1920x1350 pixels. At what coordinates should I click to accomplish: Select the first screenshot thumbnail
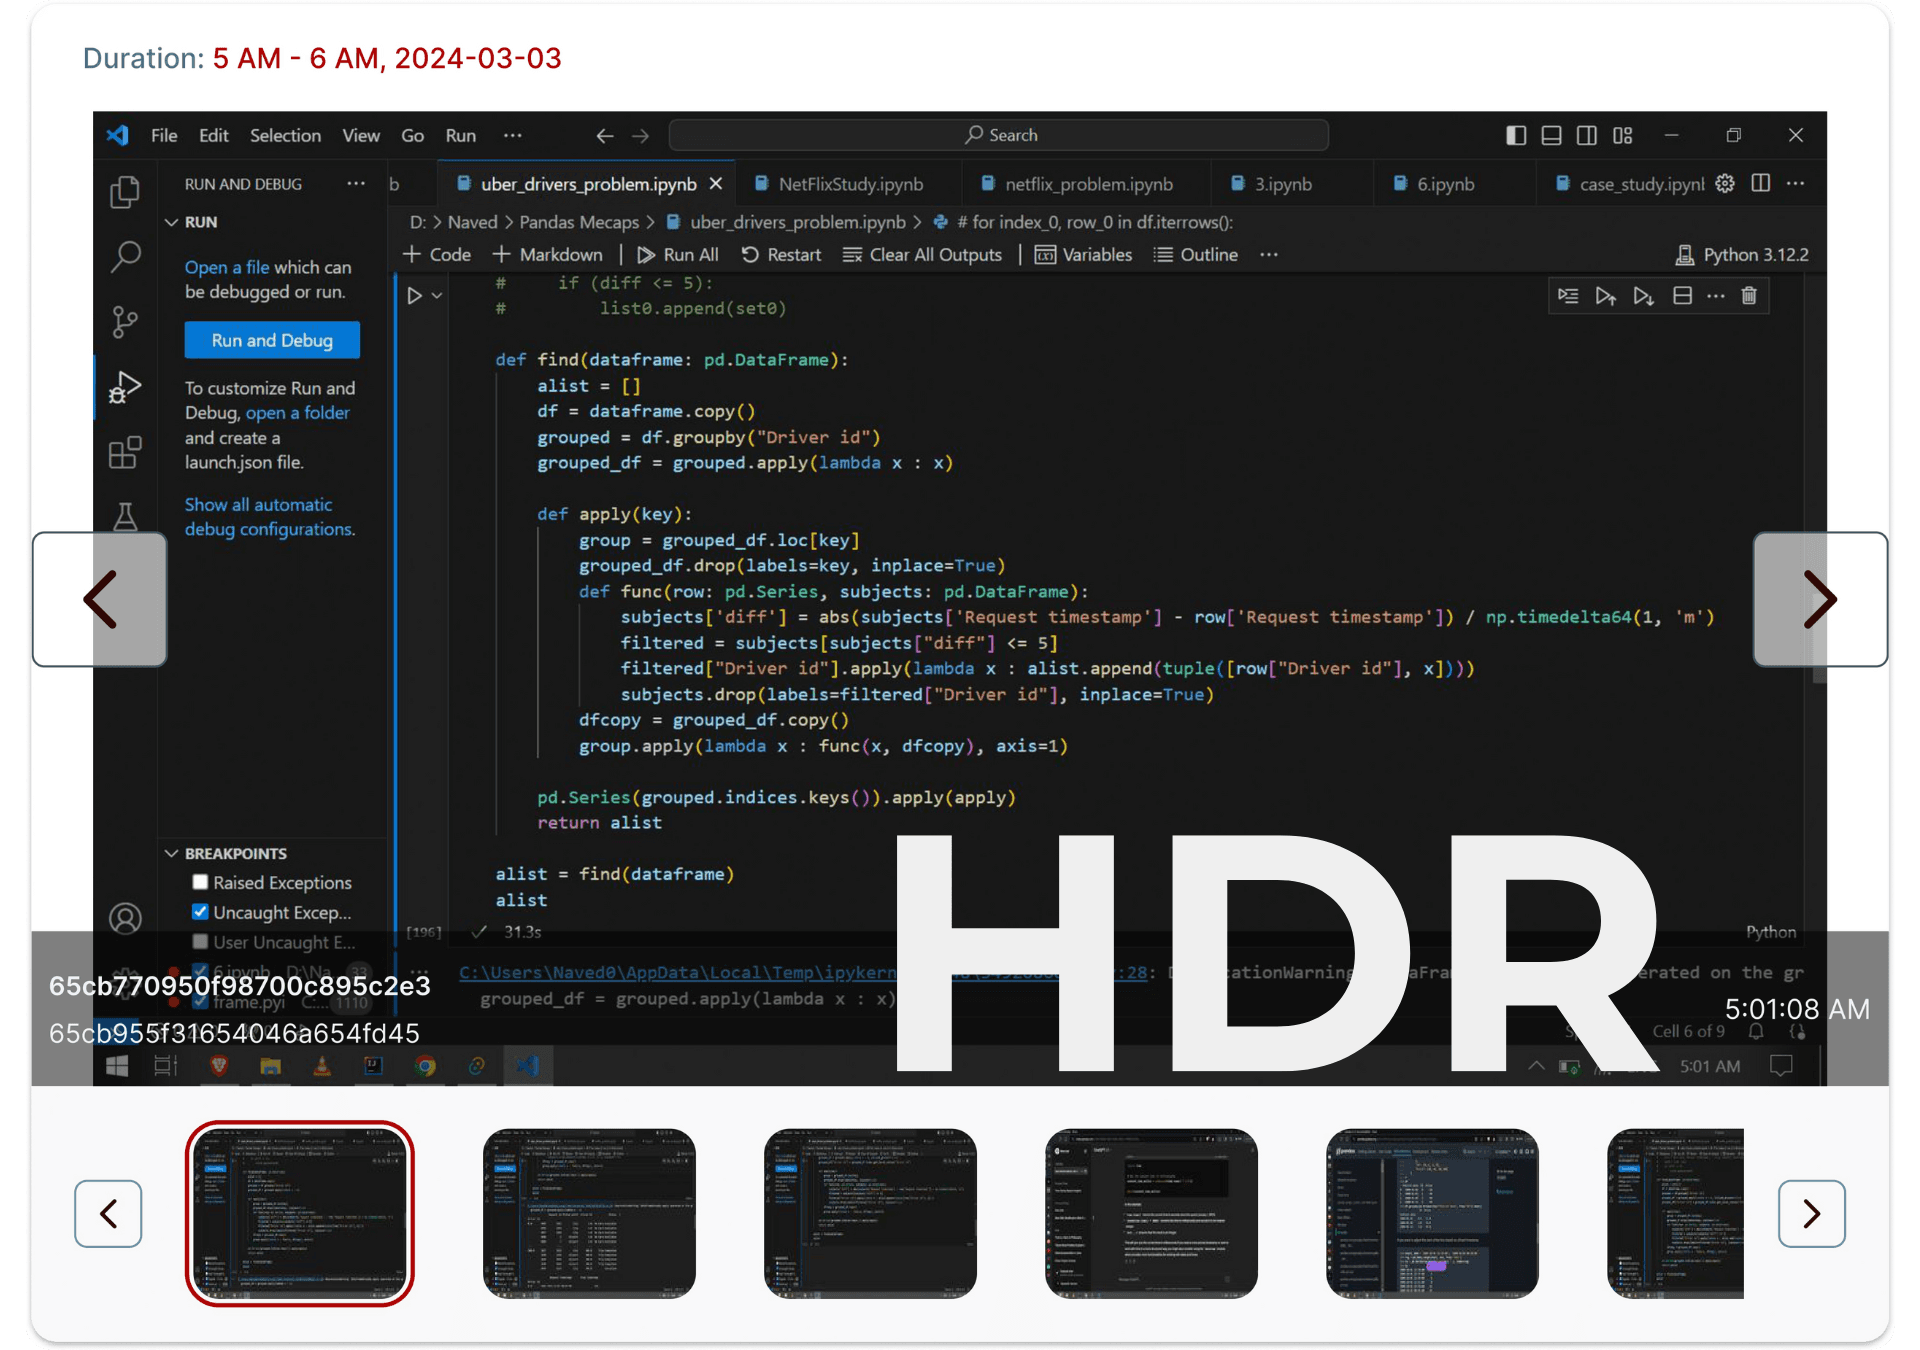(x=300, y=1214)
